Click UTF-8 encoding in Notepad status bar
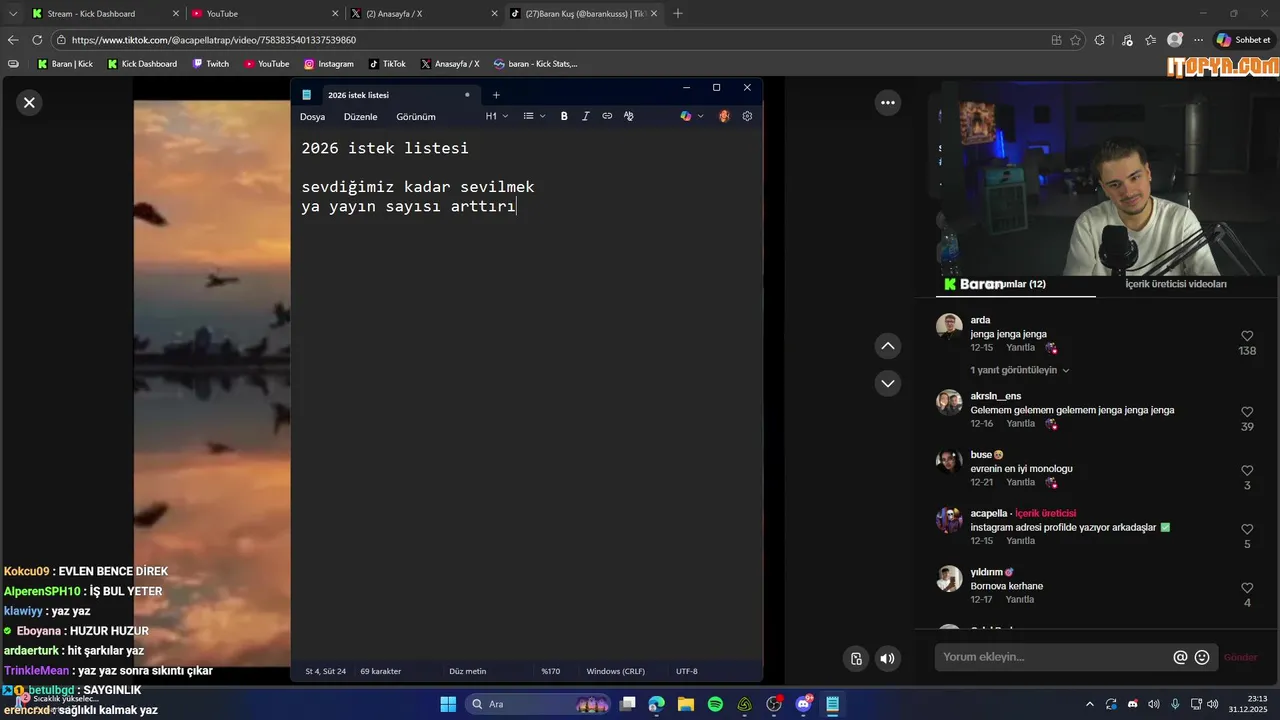 [687, 671]
